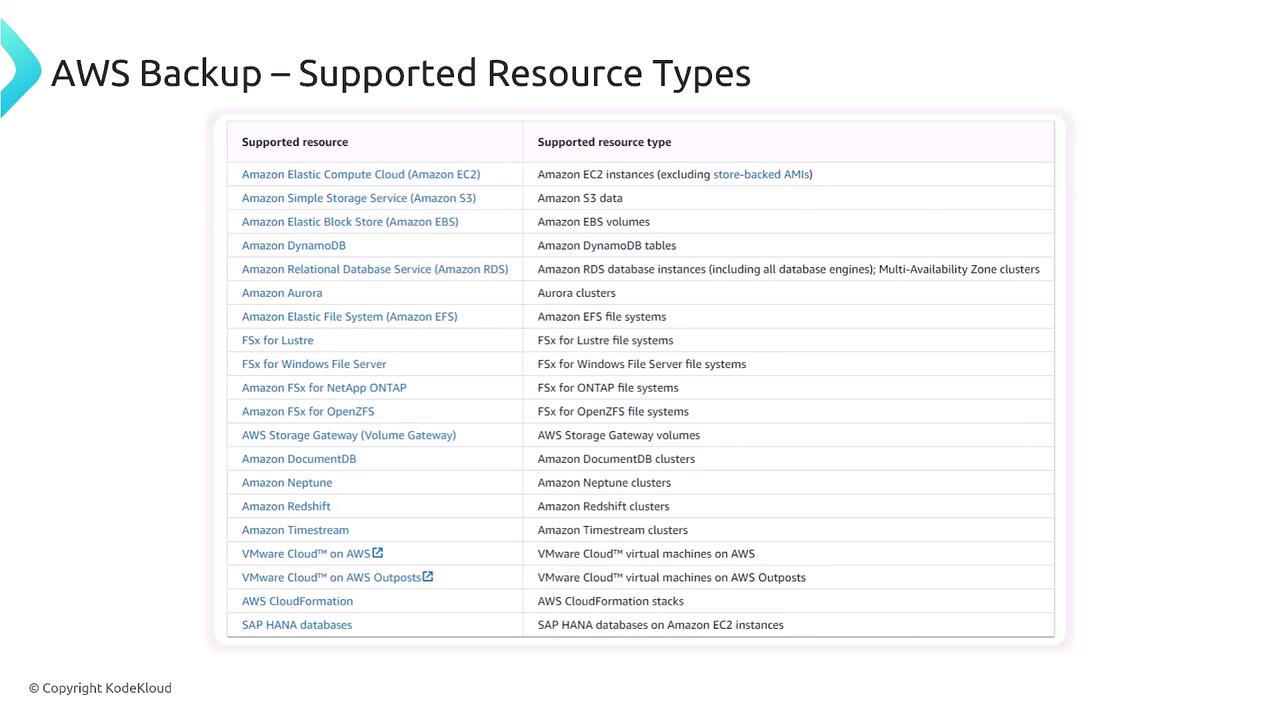Open FSx for Windows File Server link

313,364
